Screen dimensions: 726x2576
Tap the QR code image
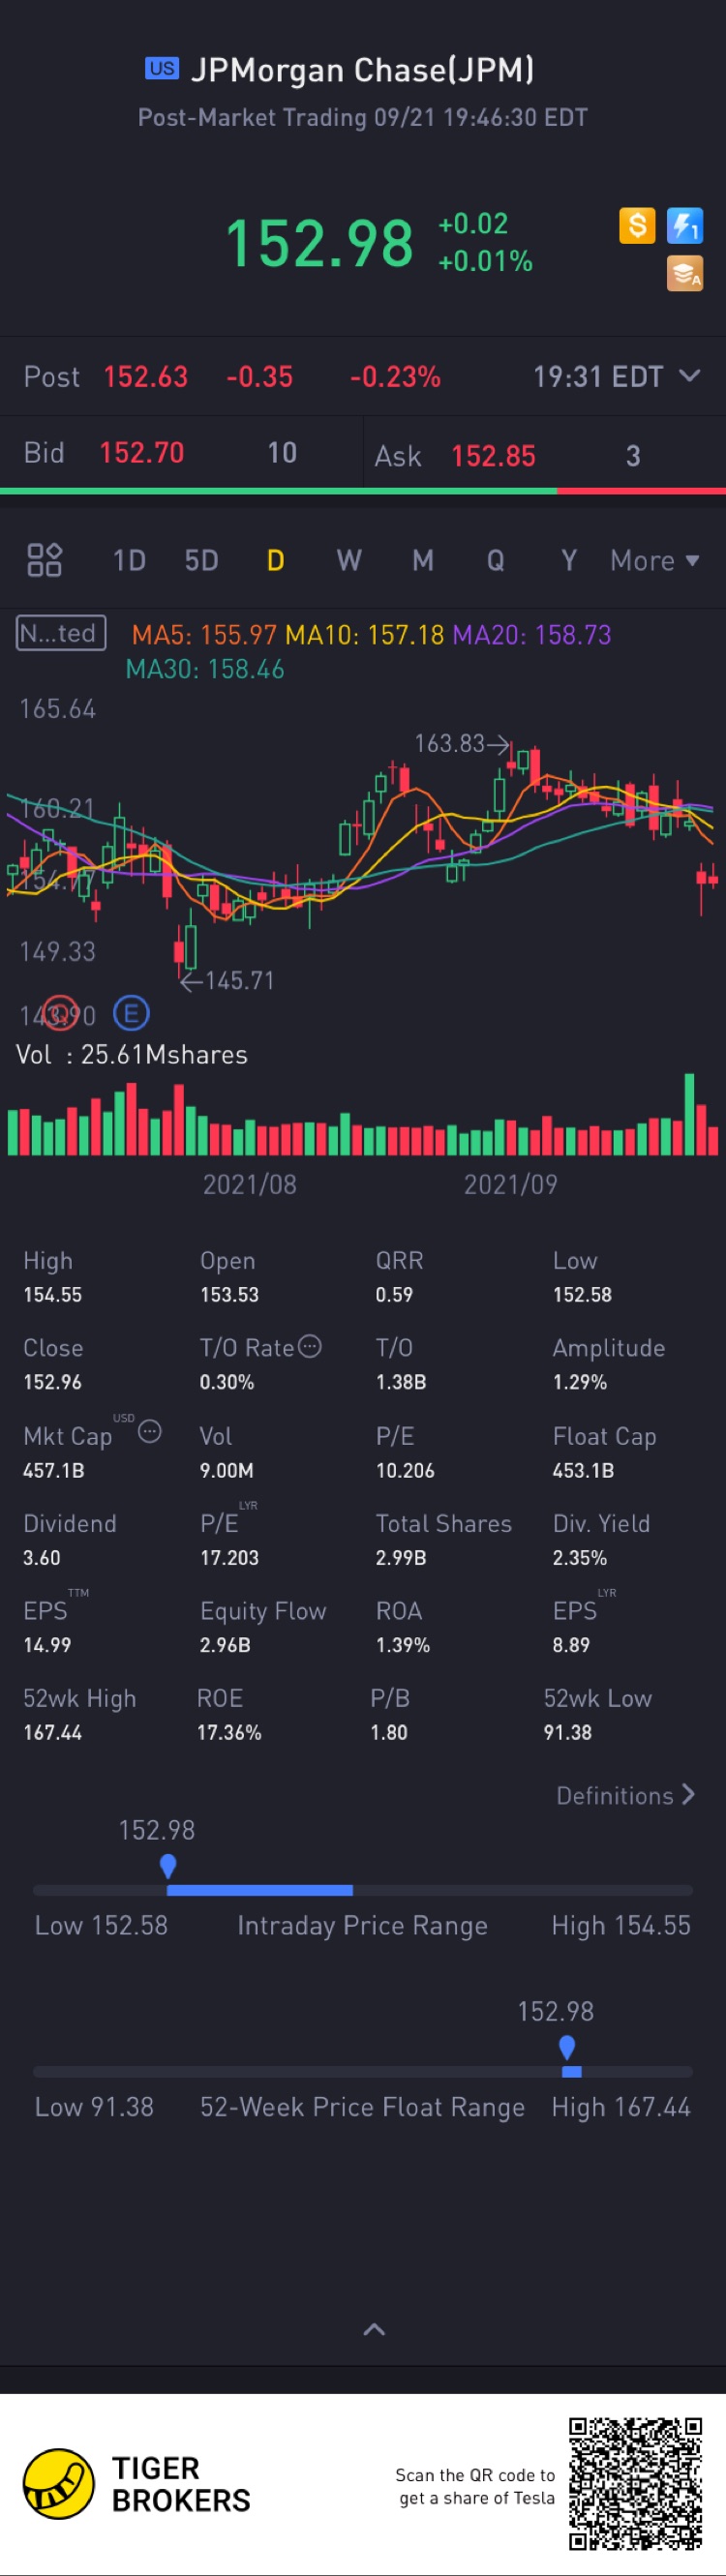(x=636, y=2484)
